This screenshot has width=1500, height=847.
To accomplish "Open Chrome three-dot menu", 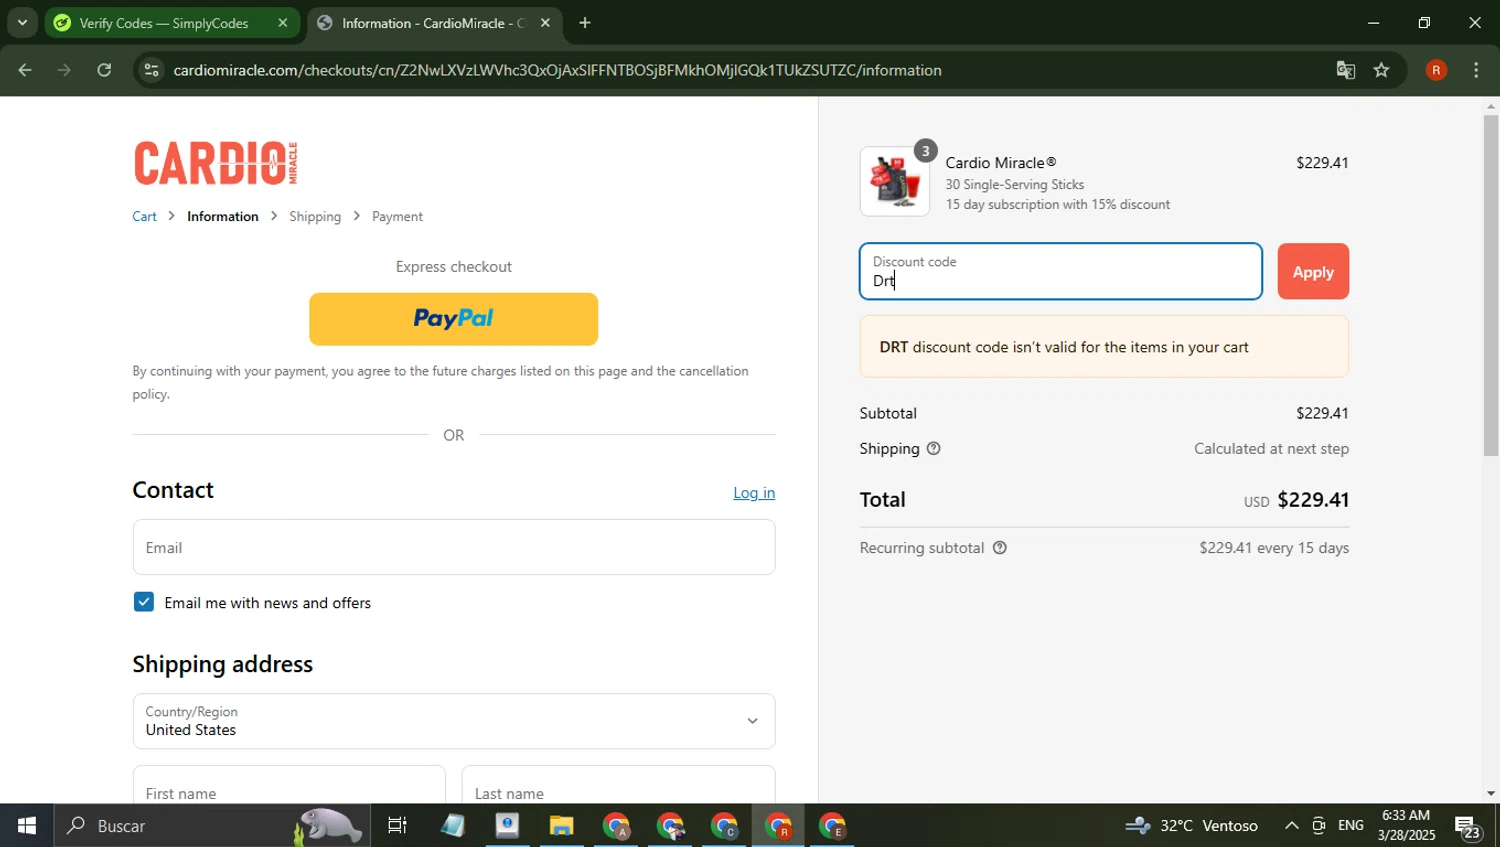I will coord(1476,70).
